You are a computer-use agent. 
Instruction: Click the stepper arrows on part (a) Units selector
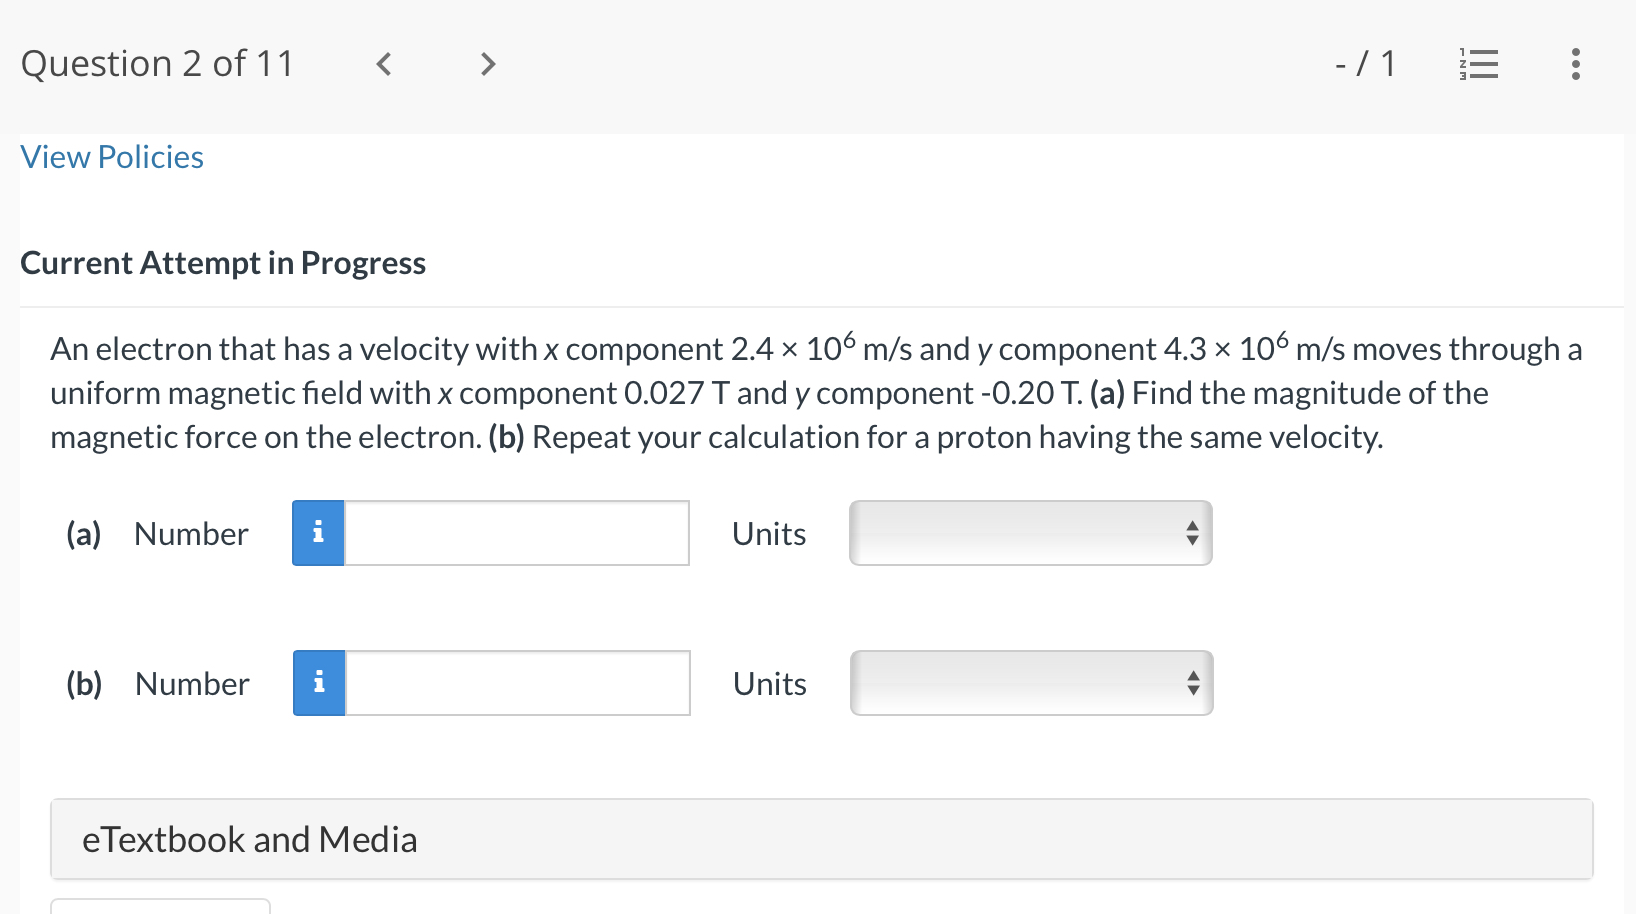point(1192,533)
